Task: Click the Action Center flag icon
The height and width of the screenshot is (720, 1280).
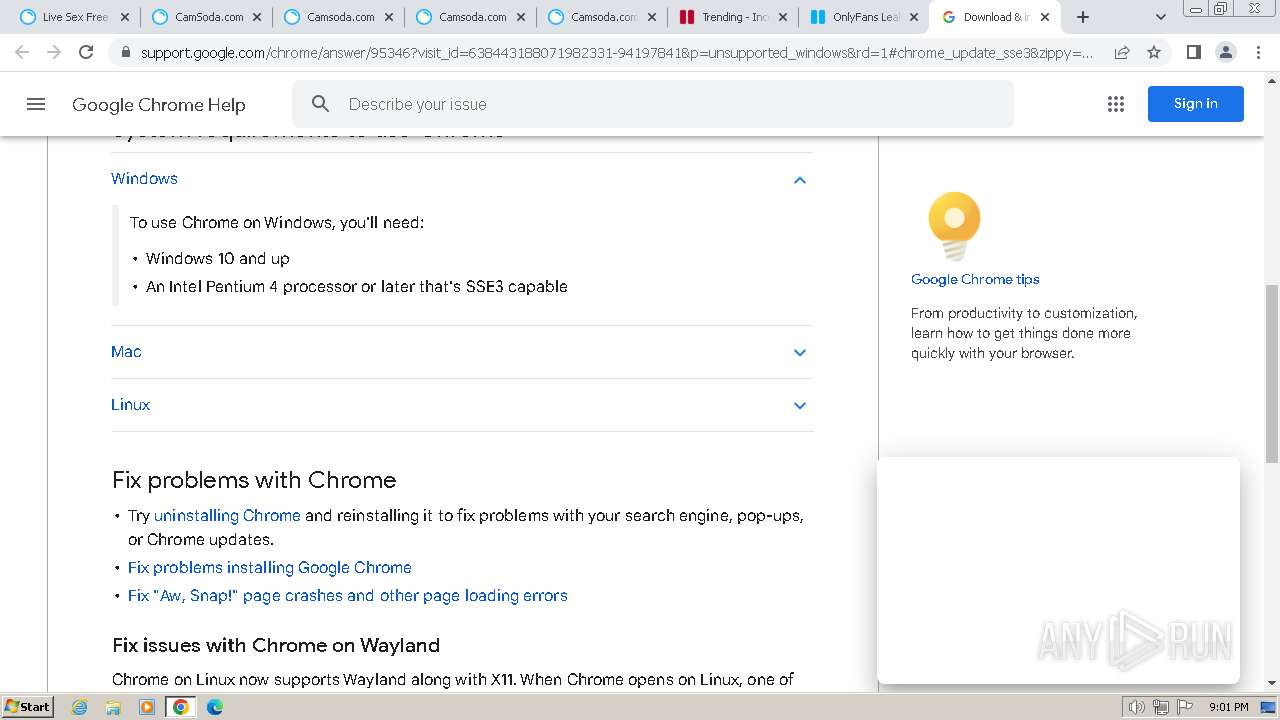Action: (x=1185, y=707)
